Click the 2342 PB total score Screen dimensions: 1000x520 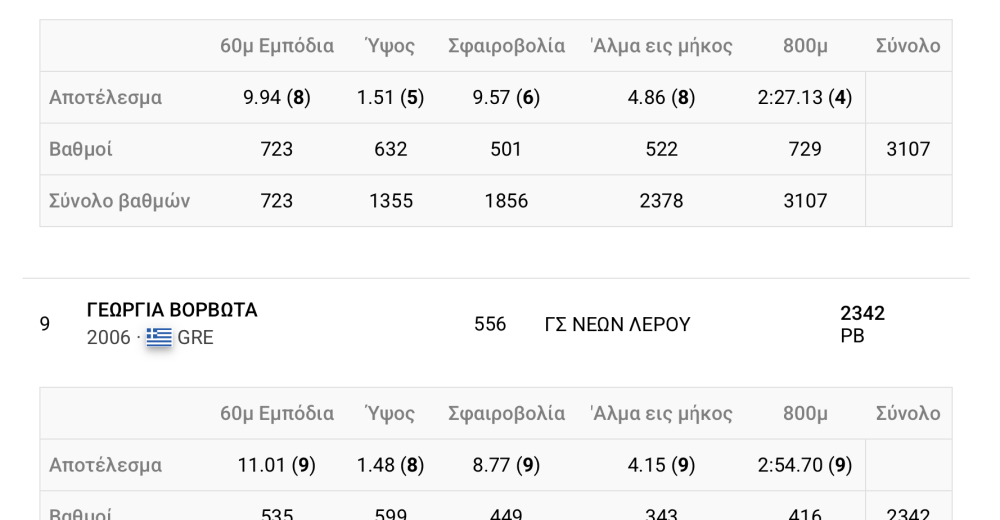(862, 324)
